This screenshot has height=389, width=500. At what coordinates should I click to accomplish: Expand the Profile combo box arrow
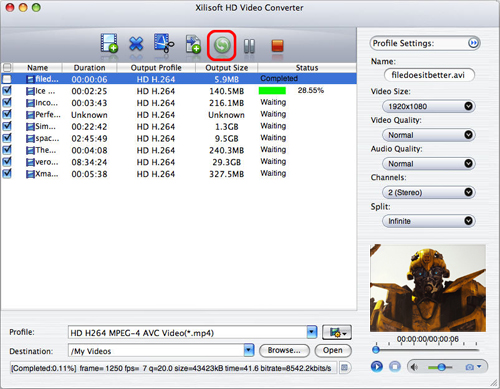pyautogui.click(x=312, y=332)
